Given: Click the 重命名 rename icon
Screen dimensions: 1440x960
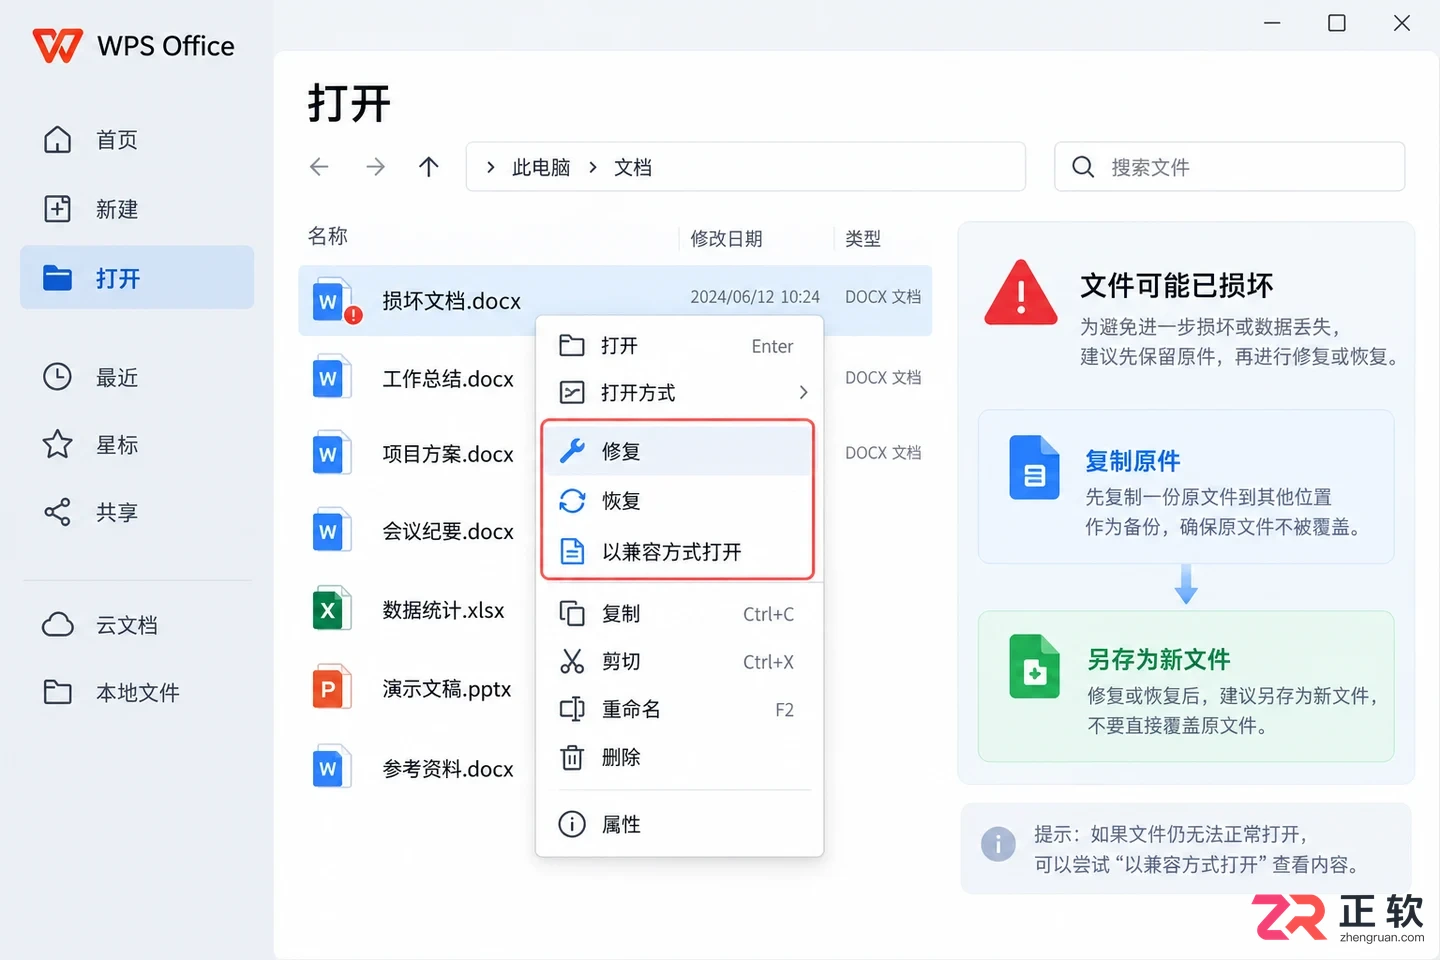Looking at the screenshot, I should tap(572, 709).
